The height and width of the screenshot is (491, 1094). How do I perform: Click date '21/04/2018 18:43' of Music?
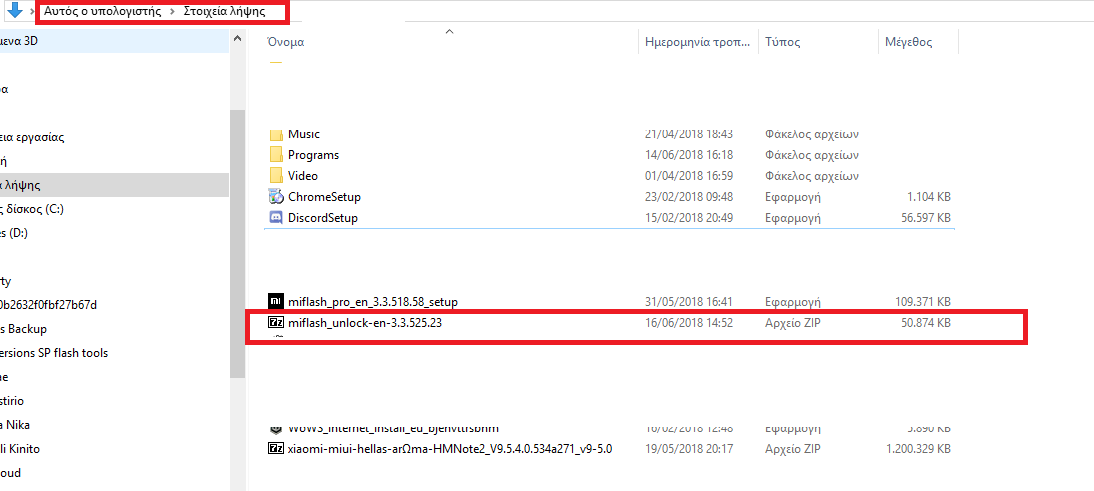click(689, 134)
